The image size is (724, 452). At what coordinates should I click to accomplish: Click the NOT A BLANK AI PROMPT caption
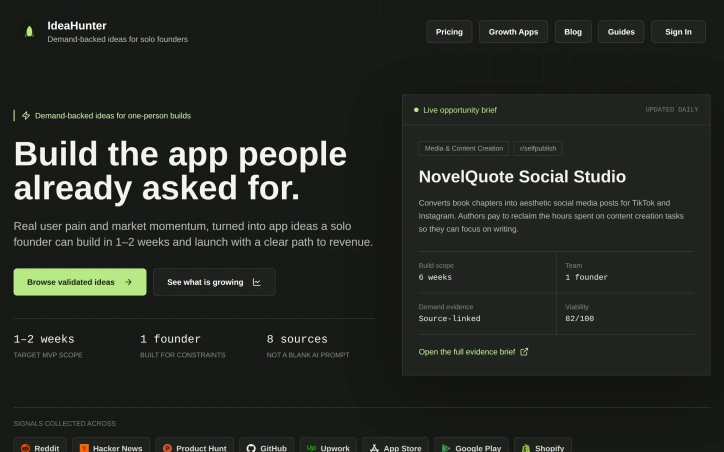tap(308, 355)
